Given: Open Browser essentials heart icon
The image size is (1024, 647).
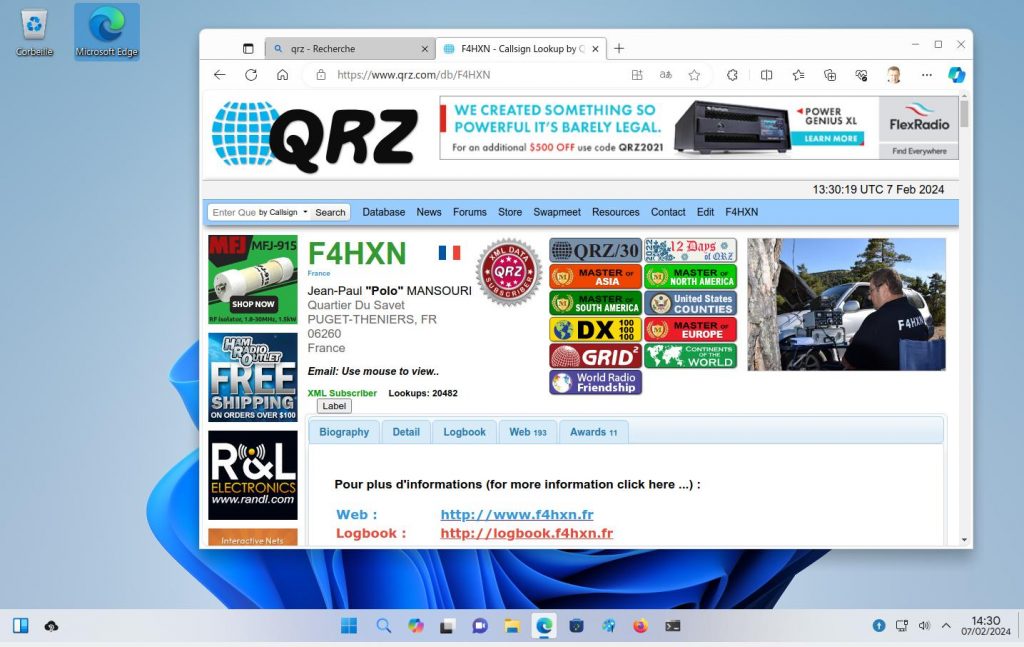Looking at the screenshot, I should click(x=861, y=75).
